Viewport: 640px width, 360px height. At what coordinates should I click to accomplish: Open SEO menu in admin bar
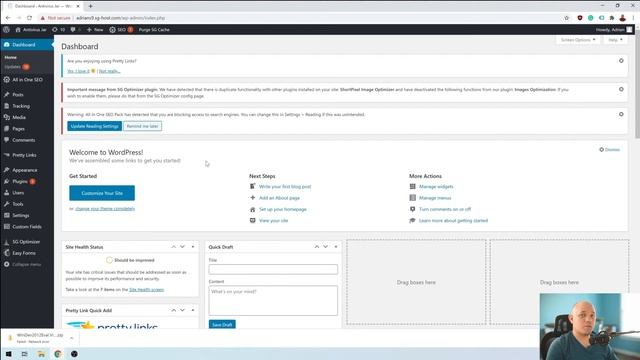[x=121, y=29]
